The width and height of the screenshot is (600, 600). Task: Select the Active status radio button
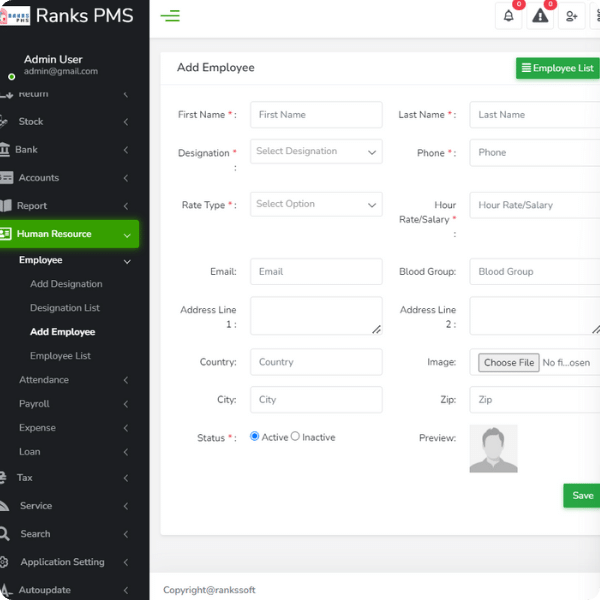[255, 436]
